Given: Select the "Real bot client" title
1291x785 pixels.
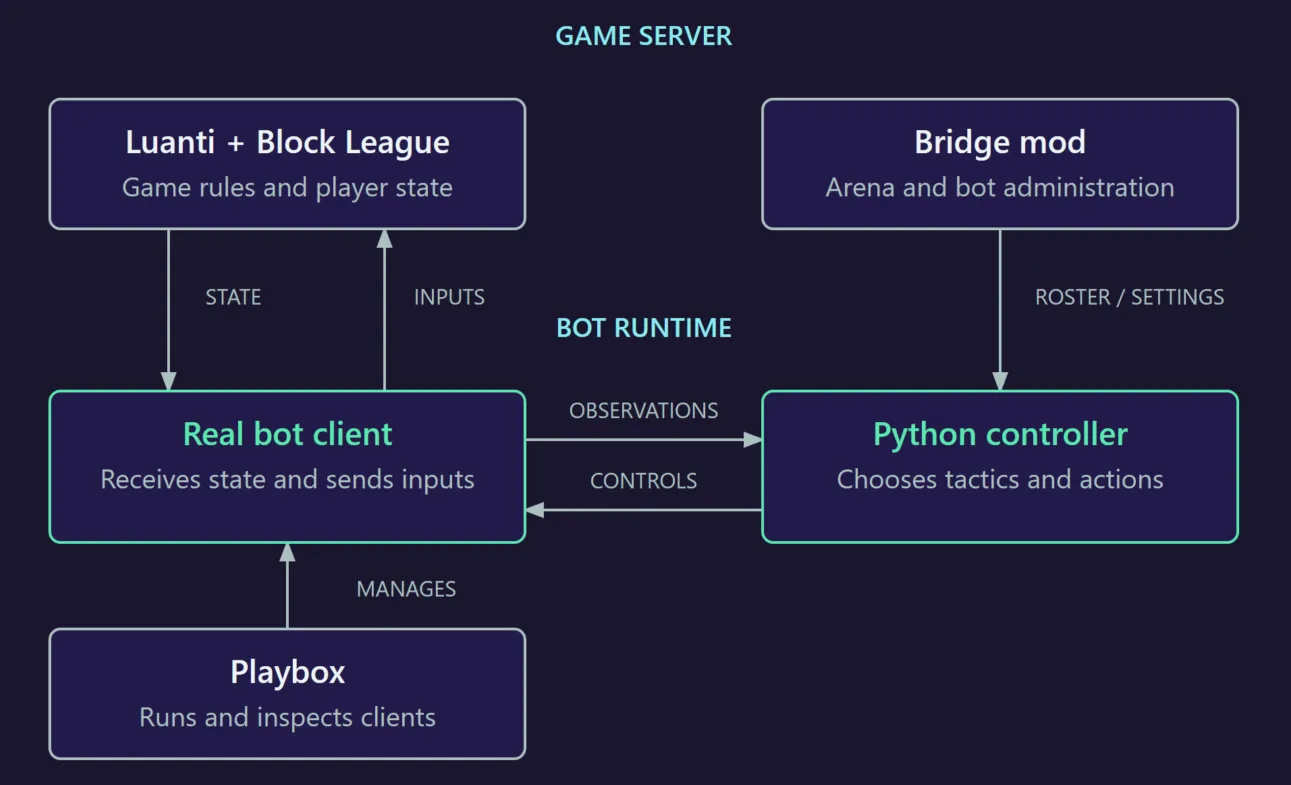Looking at the screenshot, I should [287, 434].
